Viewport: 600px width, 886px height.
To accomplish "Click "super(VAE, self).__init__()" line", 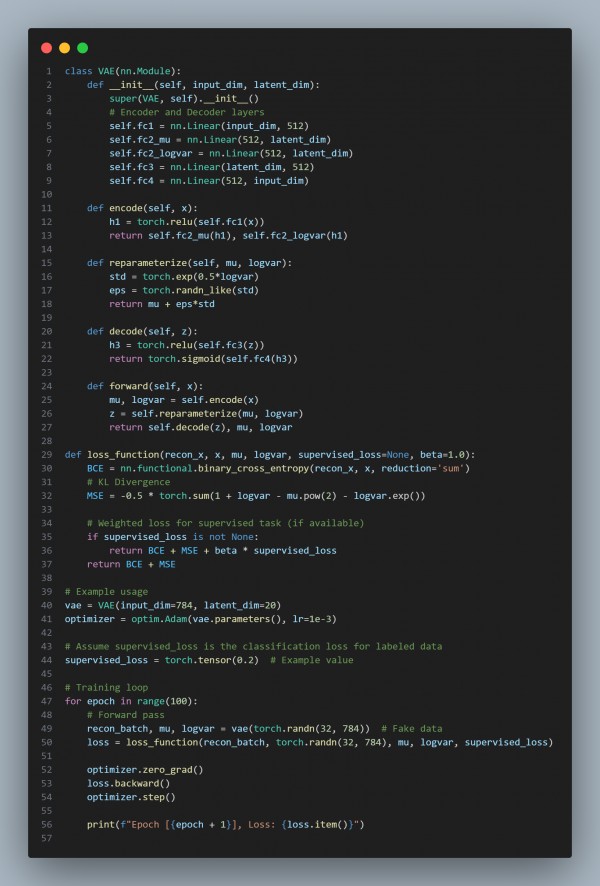I will coord(184,98).
